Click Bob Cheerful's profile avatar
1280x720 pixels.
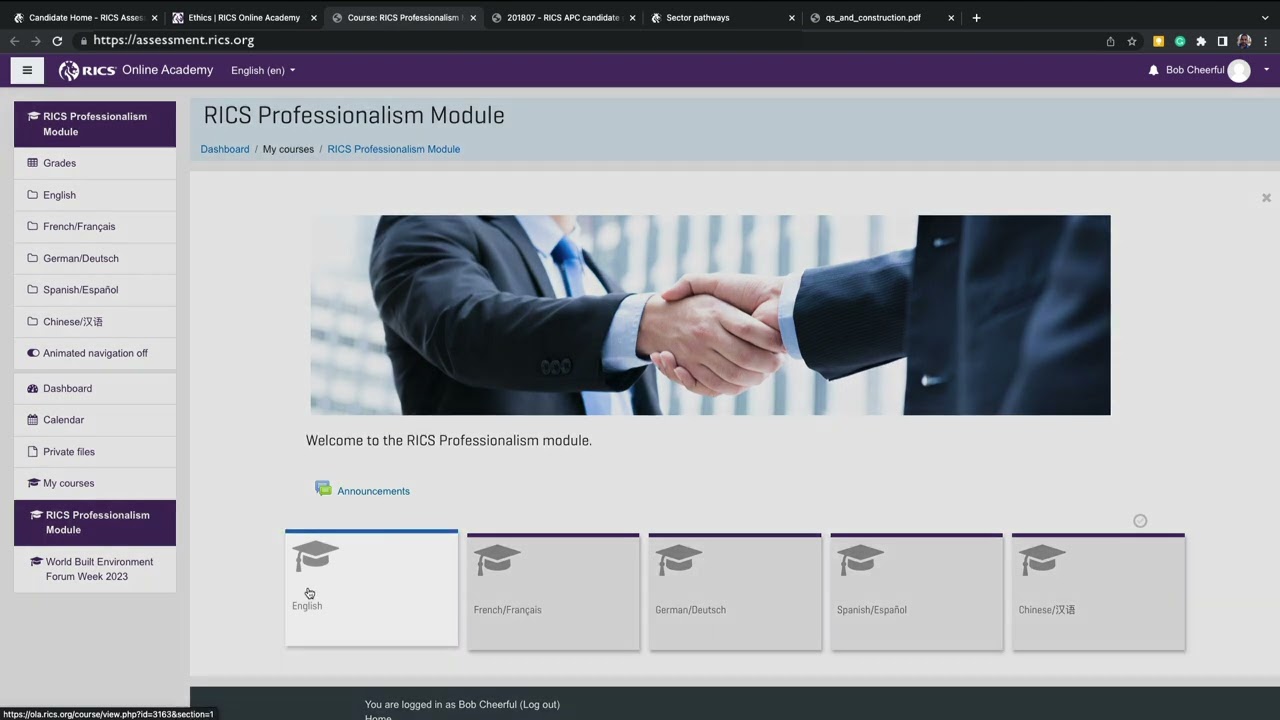click(1239, 70)
